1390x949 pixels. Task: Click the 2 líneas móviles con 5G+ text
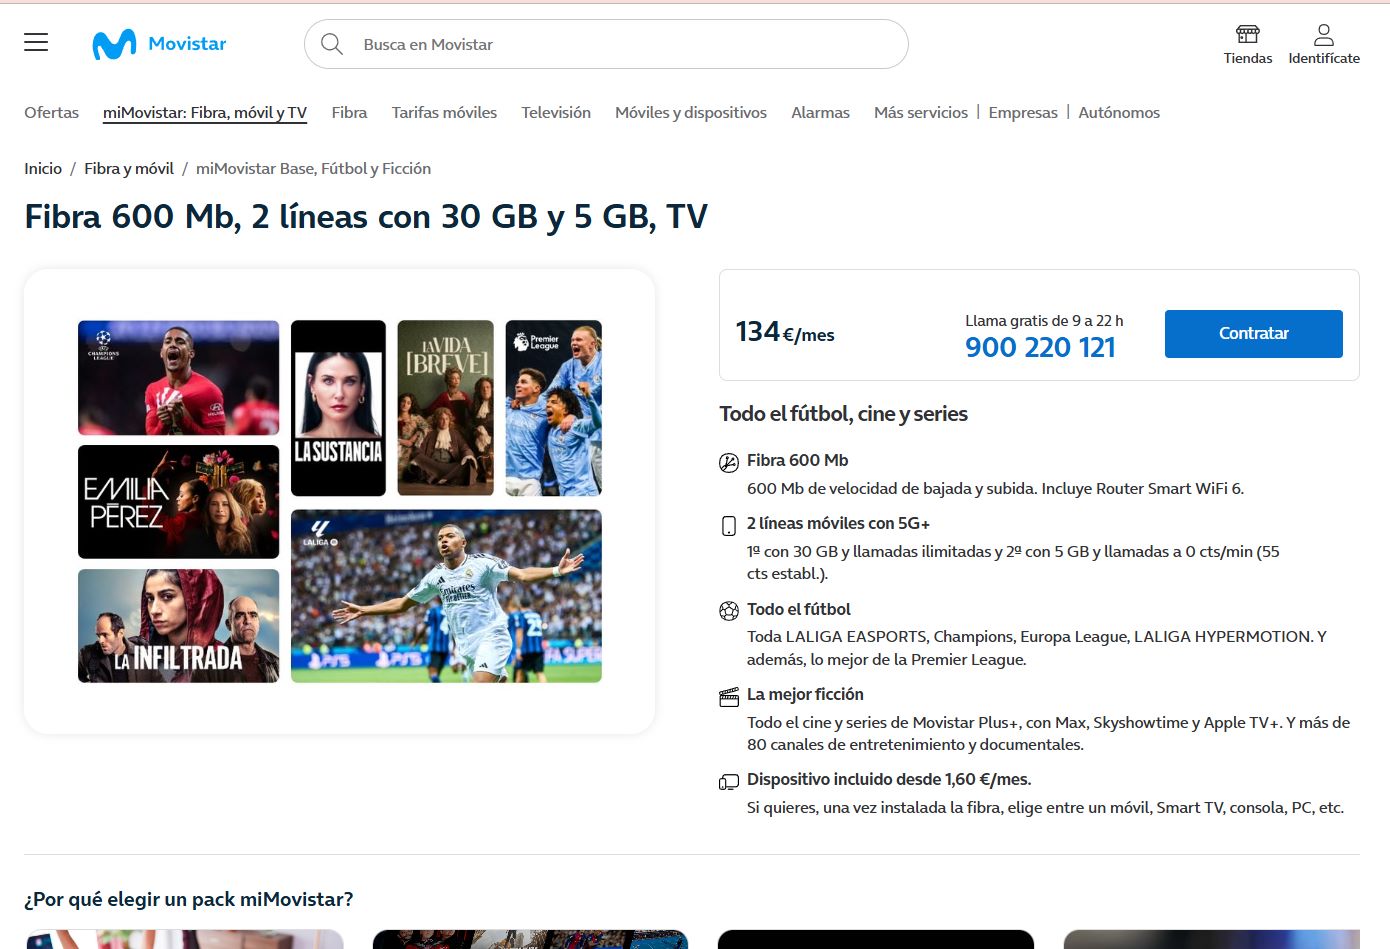(x=838, y=523)
